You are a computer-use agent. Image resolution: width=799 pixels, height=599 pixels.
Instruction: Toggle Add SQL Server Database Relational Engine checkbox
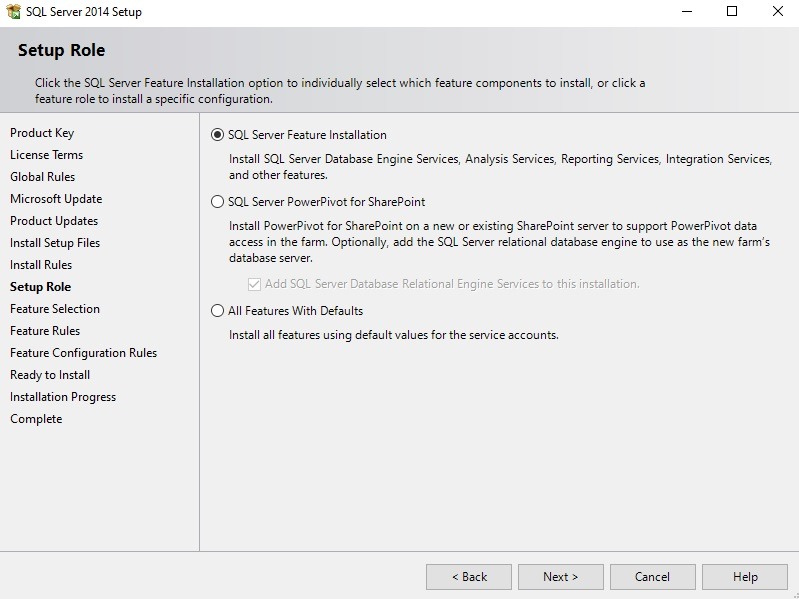point(254,284)
